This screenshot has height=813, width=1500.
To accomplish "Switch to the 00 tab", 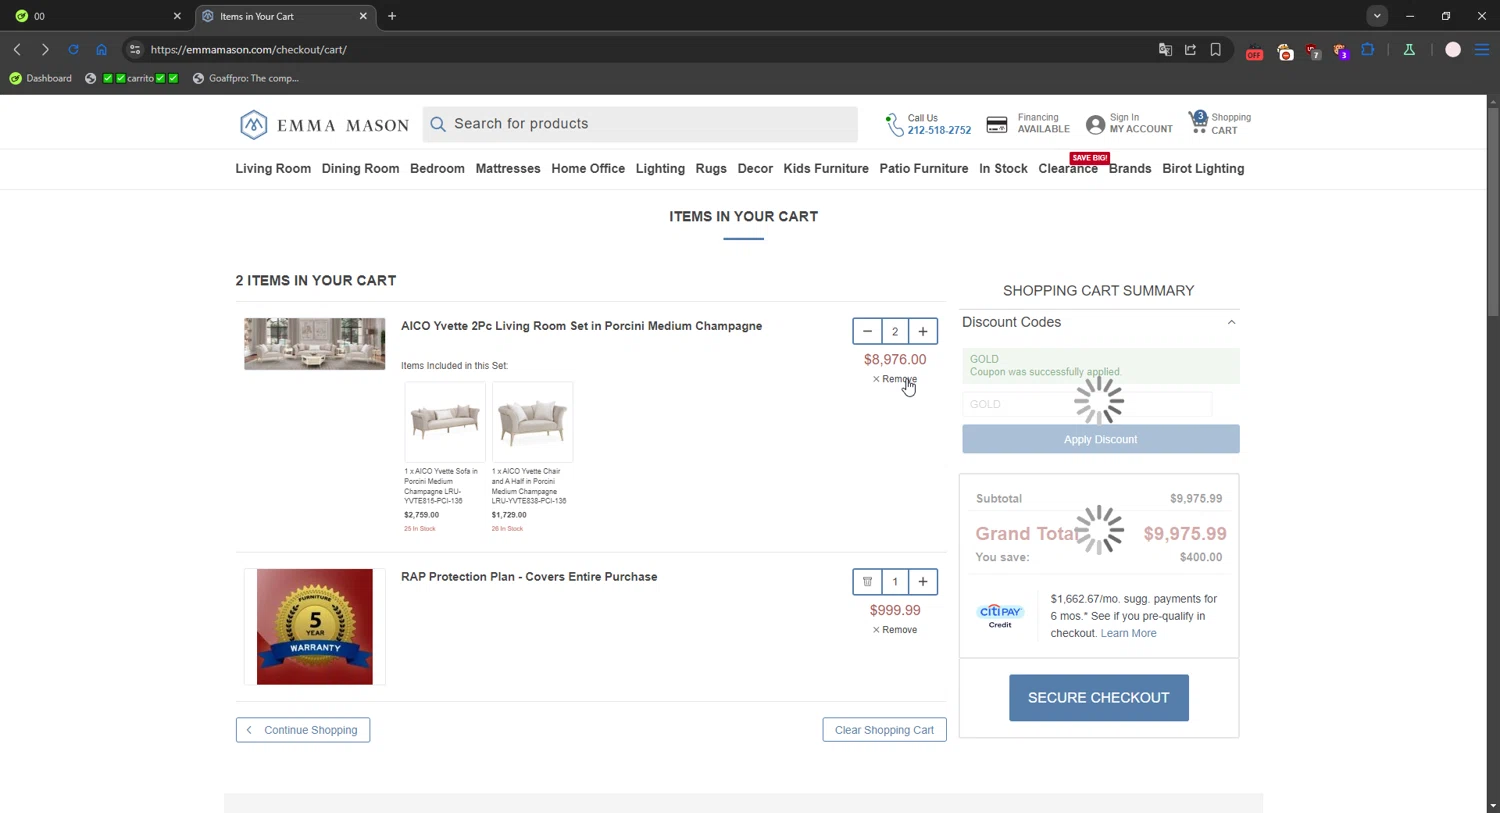I will pyautogui.click(x=96, y=16).
